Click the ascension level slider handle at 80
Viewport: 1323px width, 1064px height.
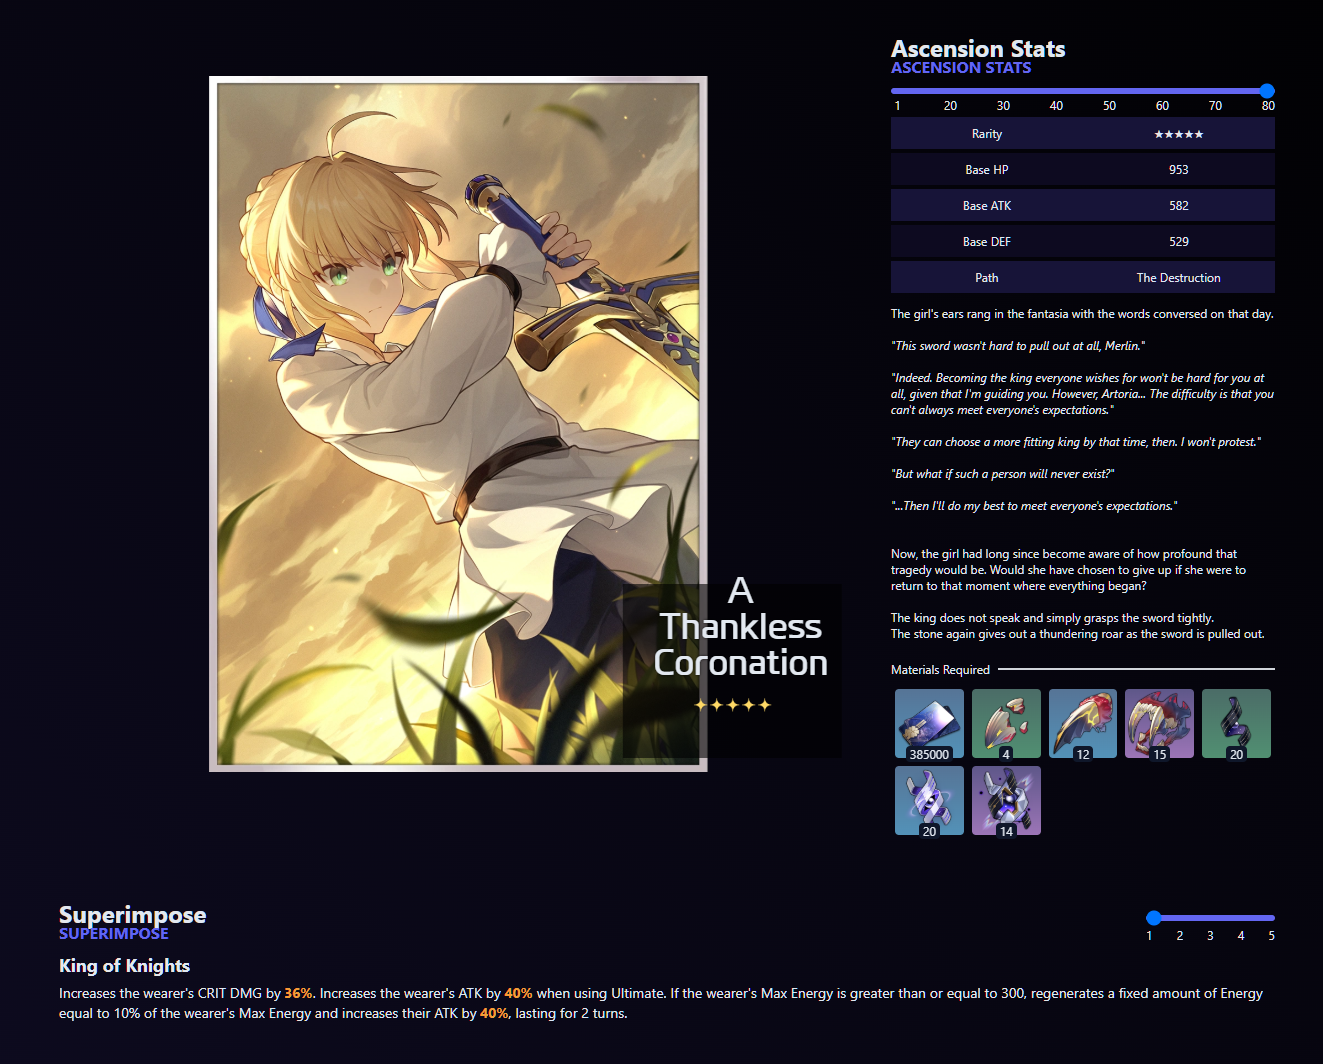[1267, 91]
